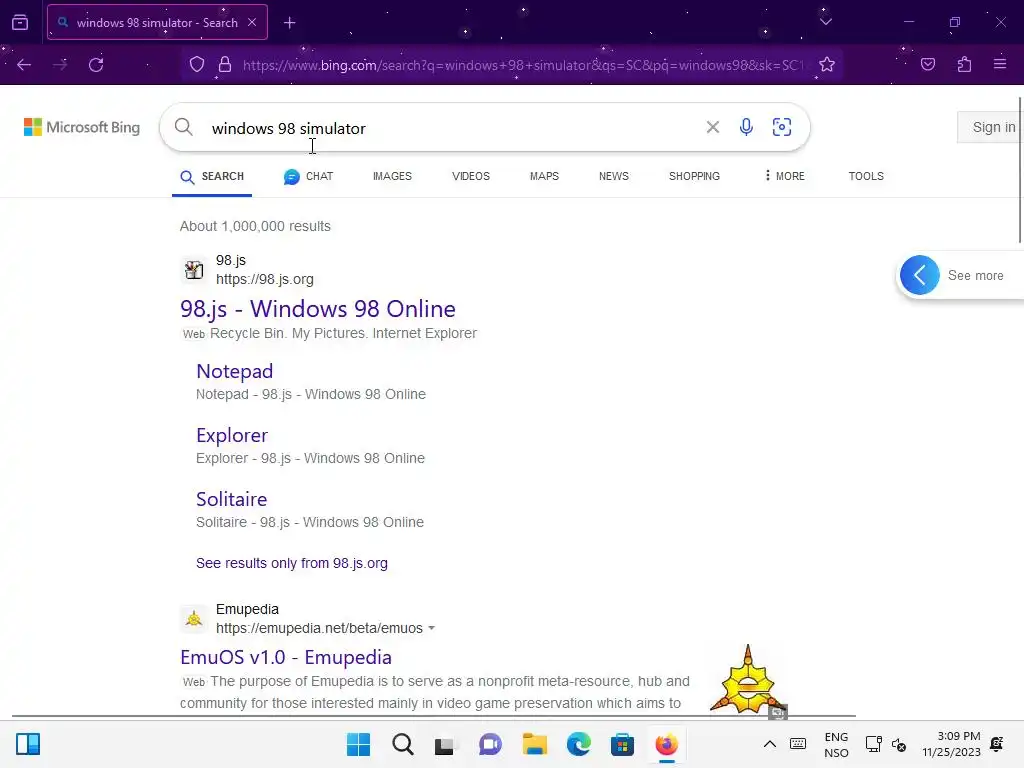The height and width of the screenshot is (768, 1024).
Task: Open the Explorer sub-link
Action: 232,435
